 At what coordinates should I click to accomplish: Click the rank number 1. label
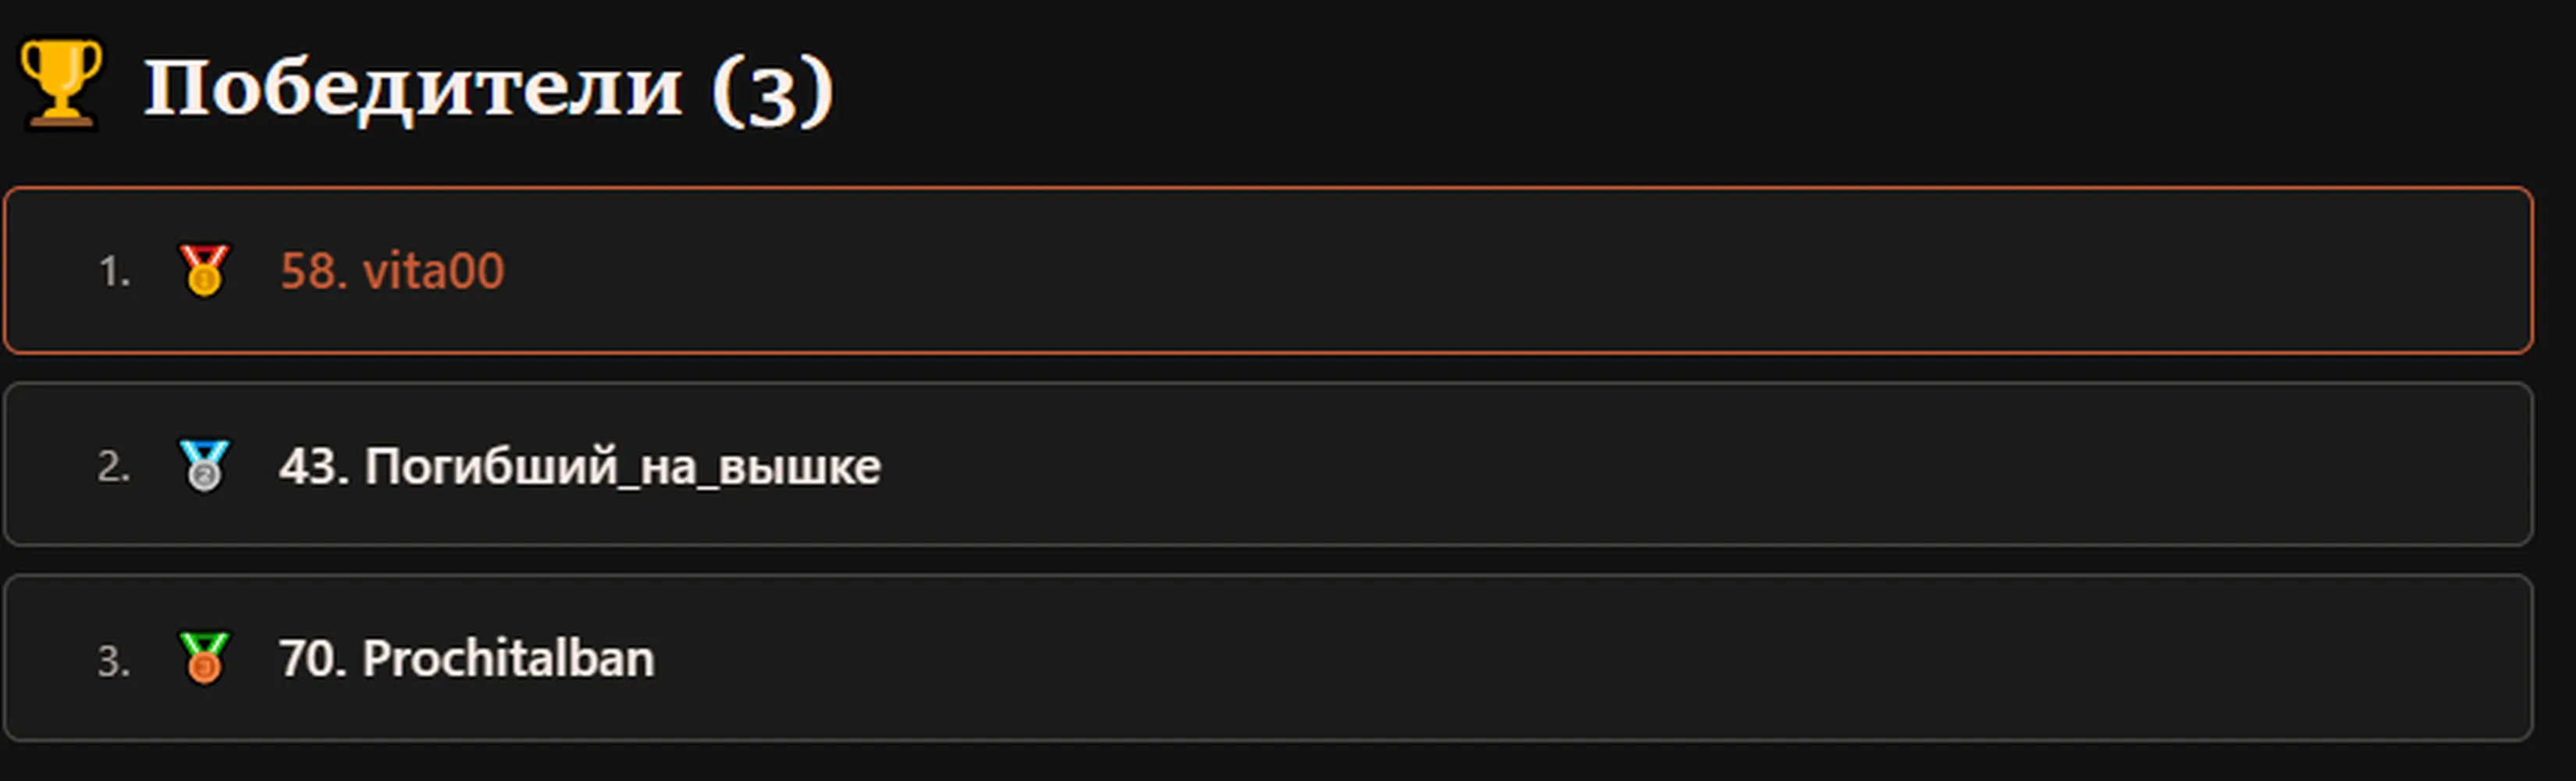tap(114, 272)
